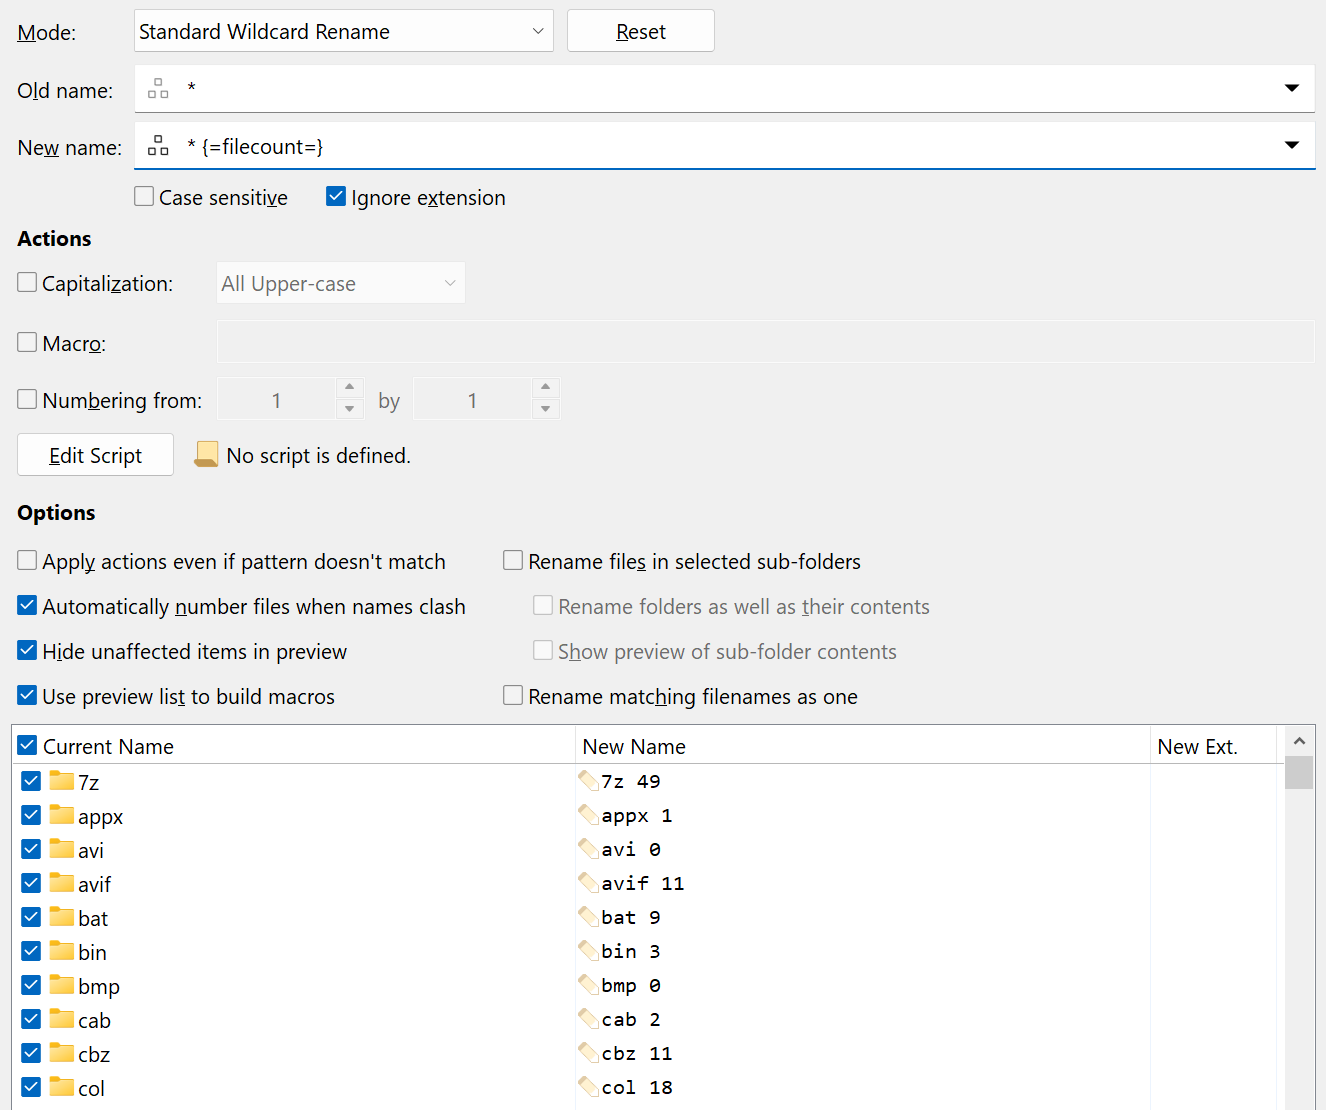This screenshot has height=1110, width=1326.
Task: Open the Edit Script button
Action: (96, 455)
